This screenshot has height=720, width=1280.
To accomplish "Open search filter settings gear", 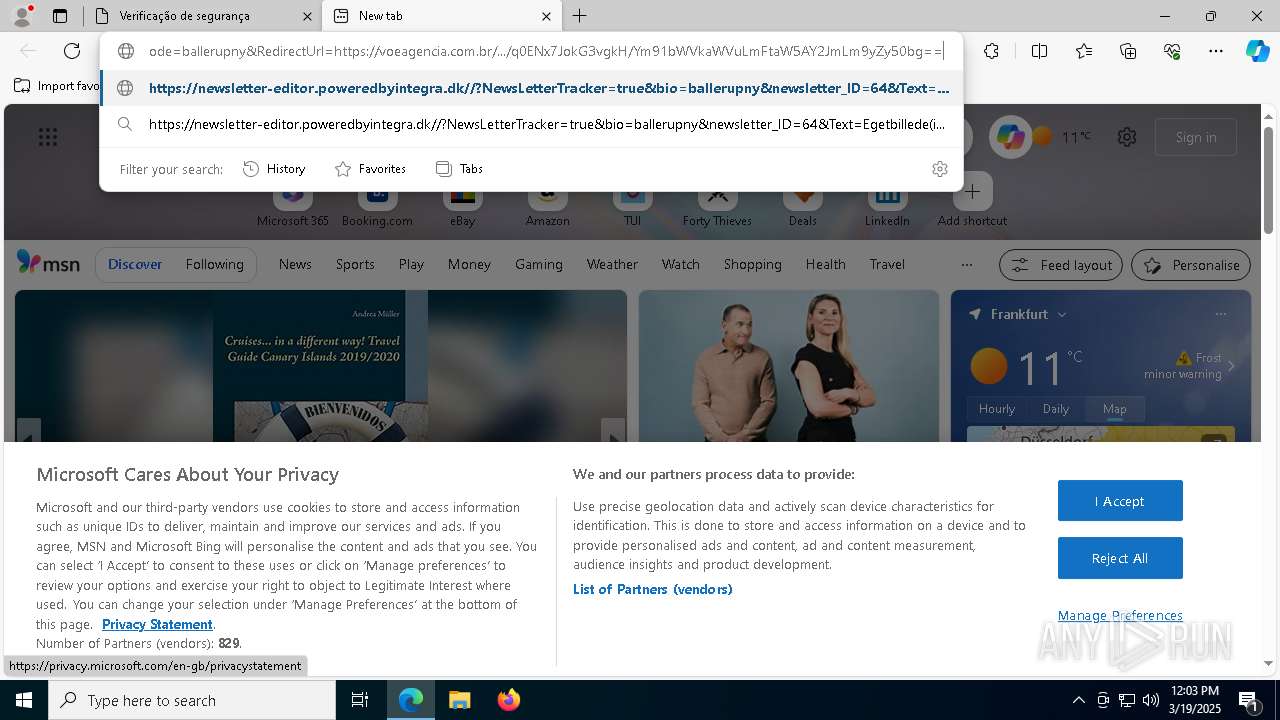I will point(939,169).
